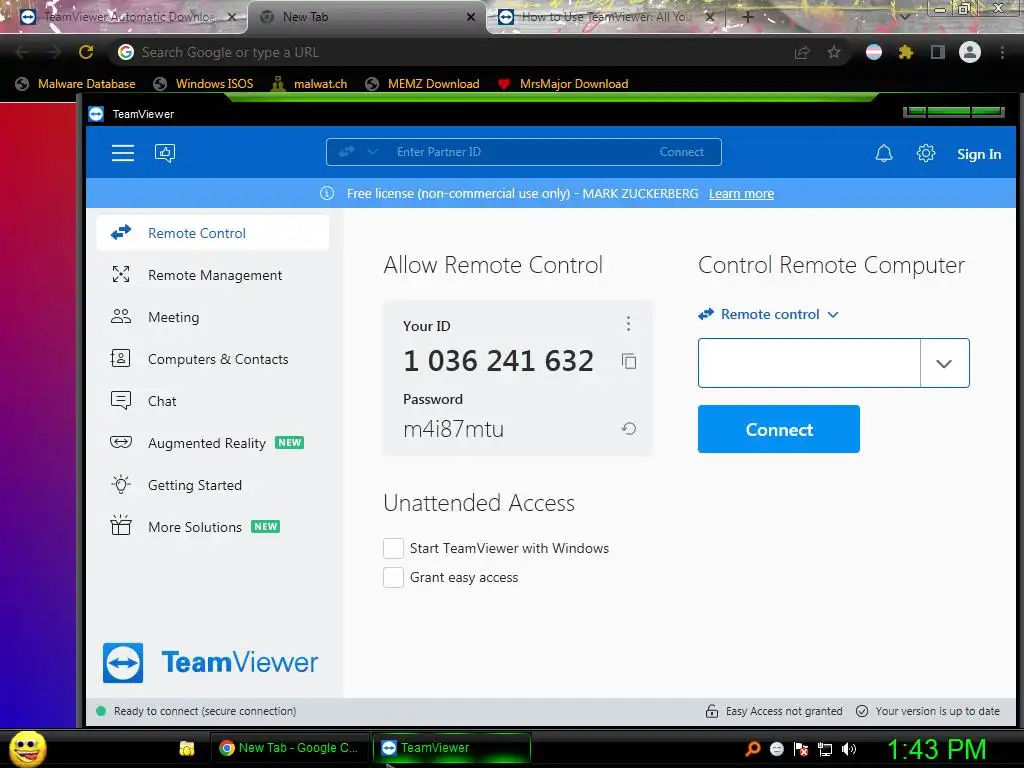Expand the Remote control mode dropdown

769,314
